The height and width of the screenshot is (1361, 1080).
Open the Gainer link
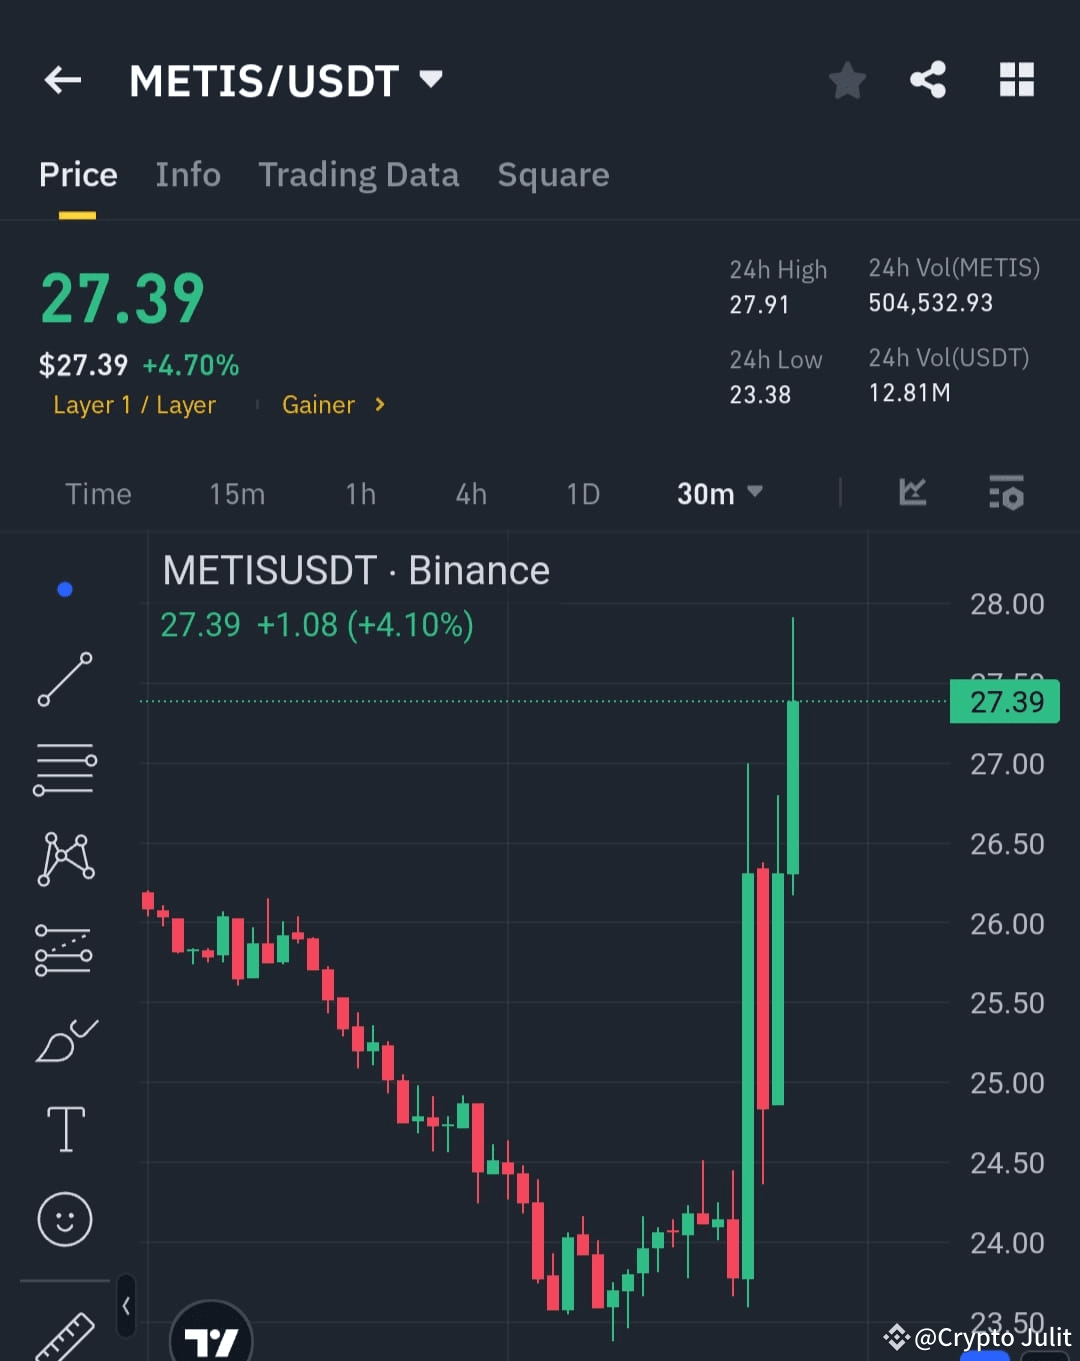tap(318, 405)
